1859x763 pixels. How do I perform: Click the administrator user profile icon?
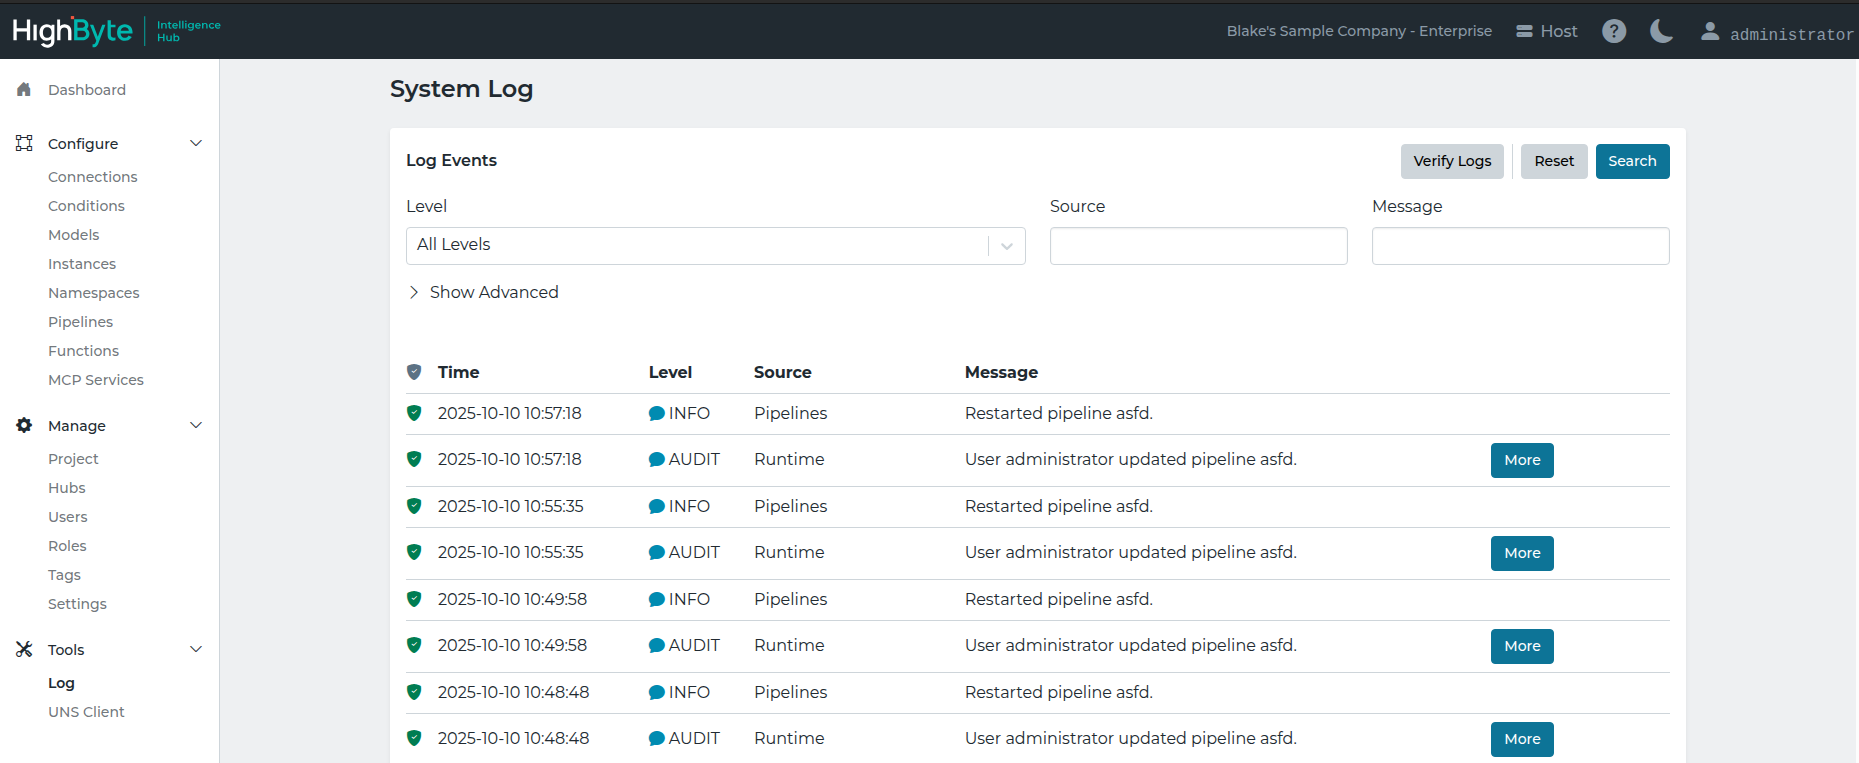[1710, 32]
